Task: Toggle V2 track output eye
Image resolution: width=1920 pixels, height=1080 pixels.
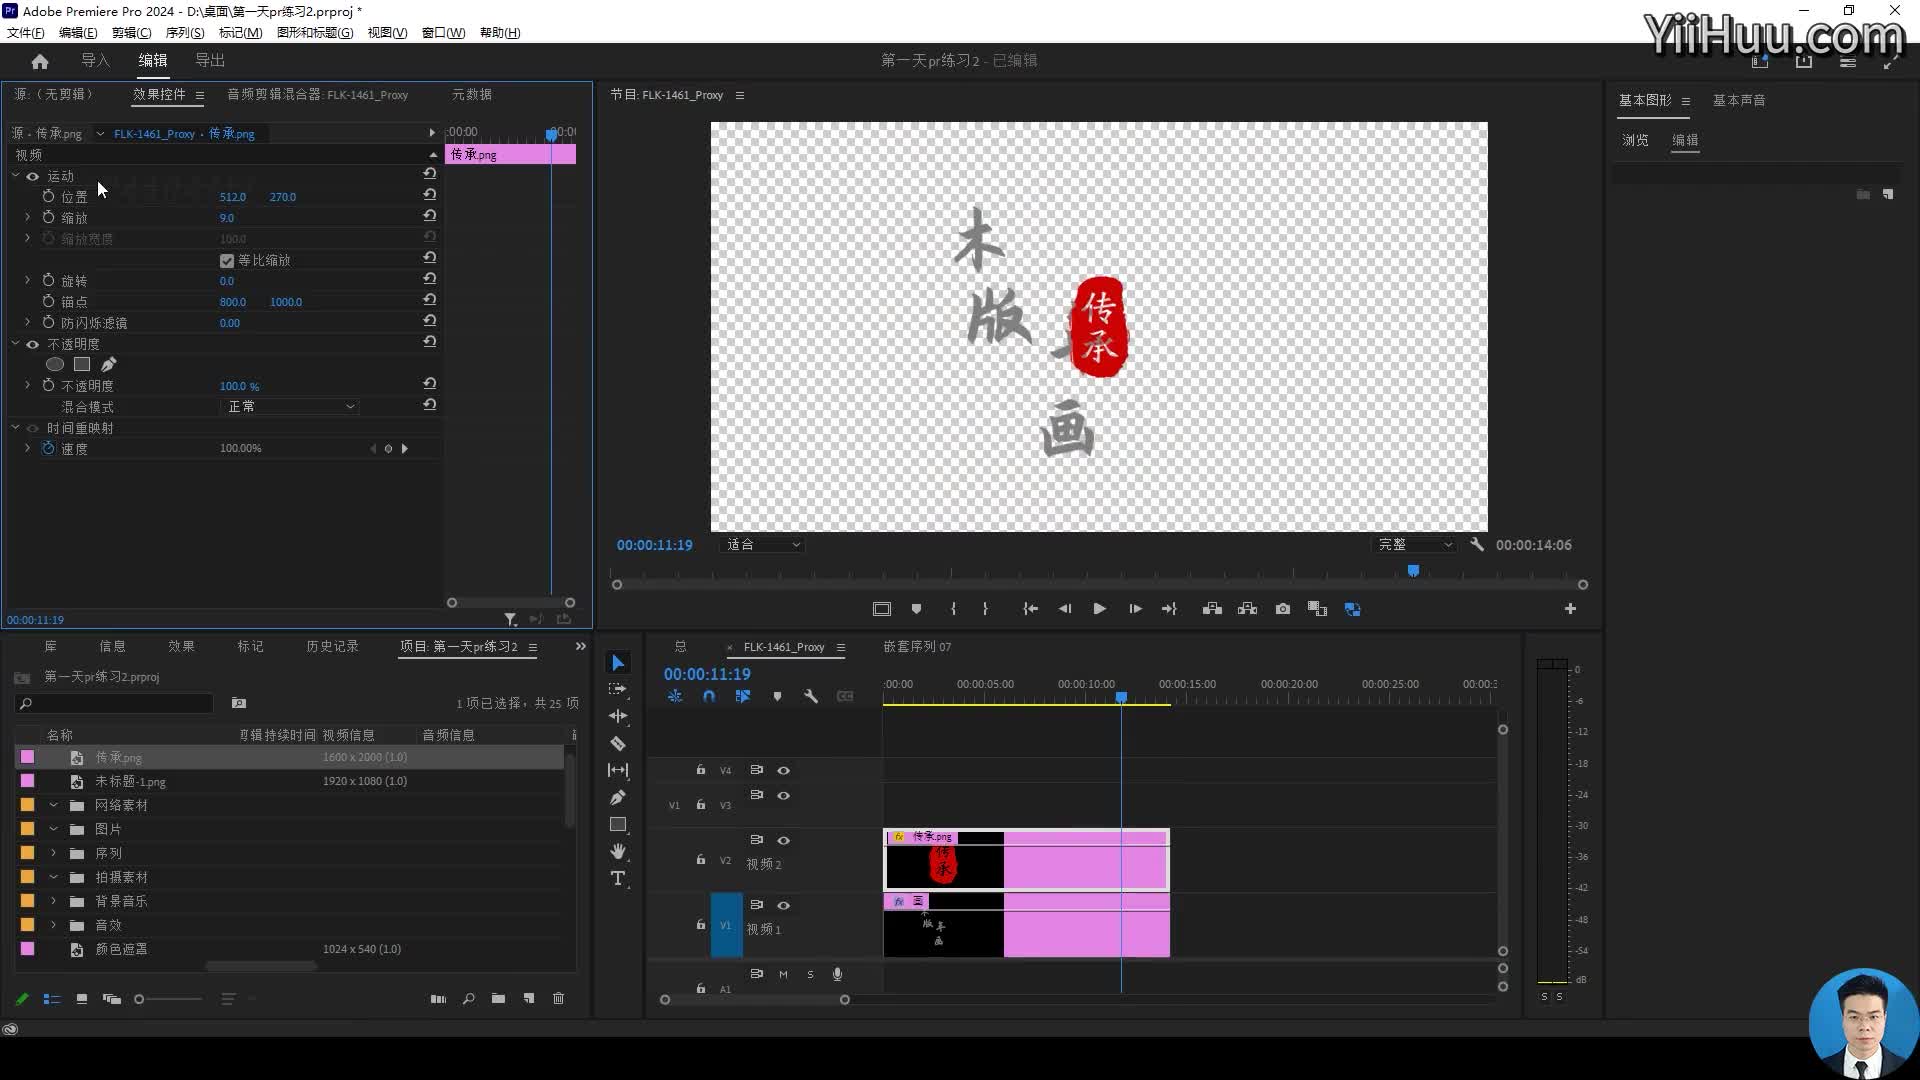Action: [x=784, y=840]
